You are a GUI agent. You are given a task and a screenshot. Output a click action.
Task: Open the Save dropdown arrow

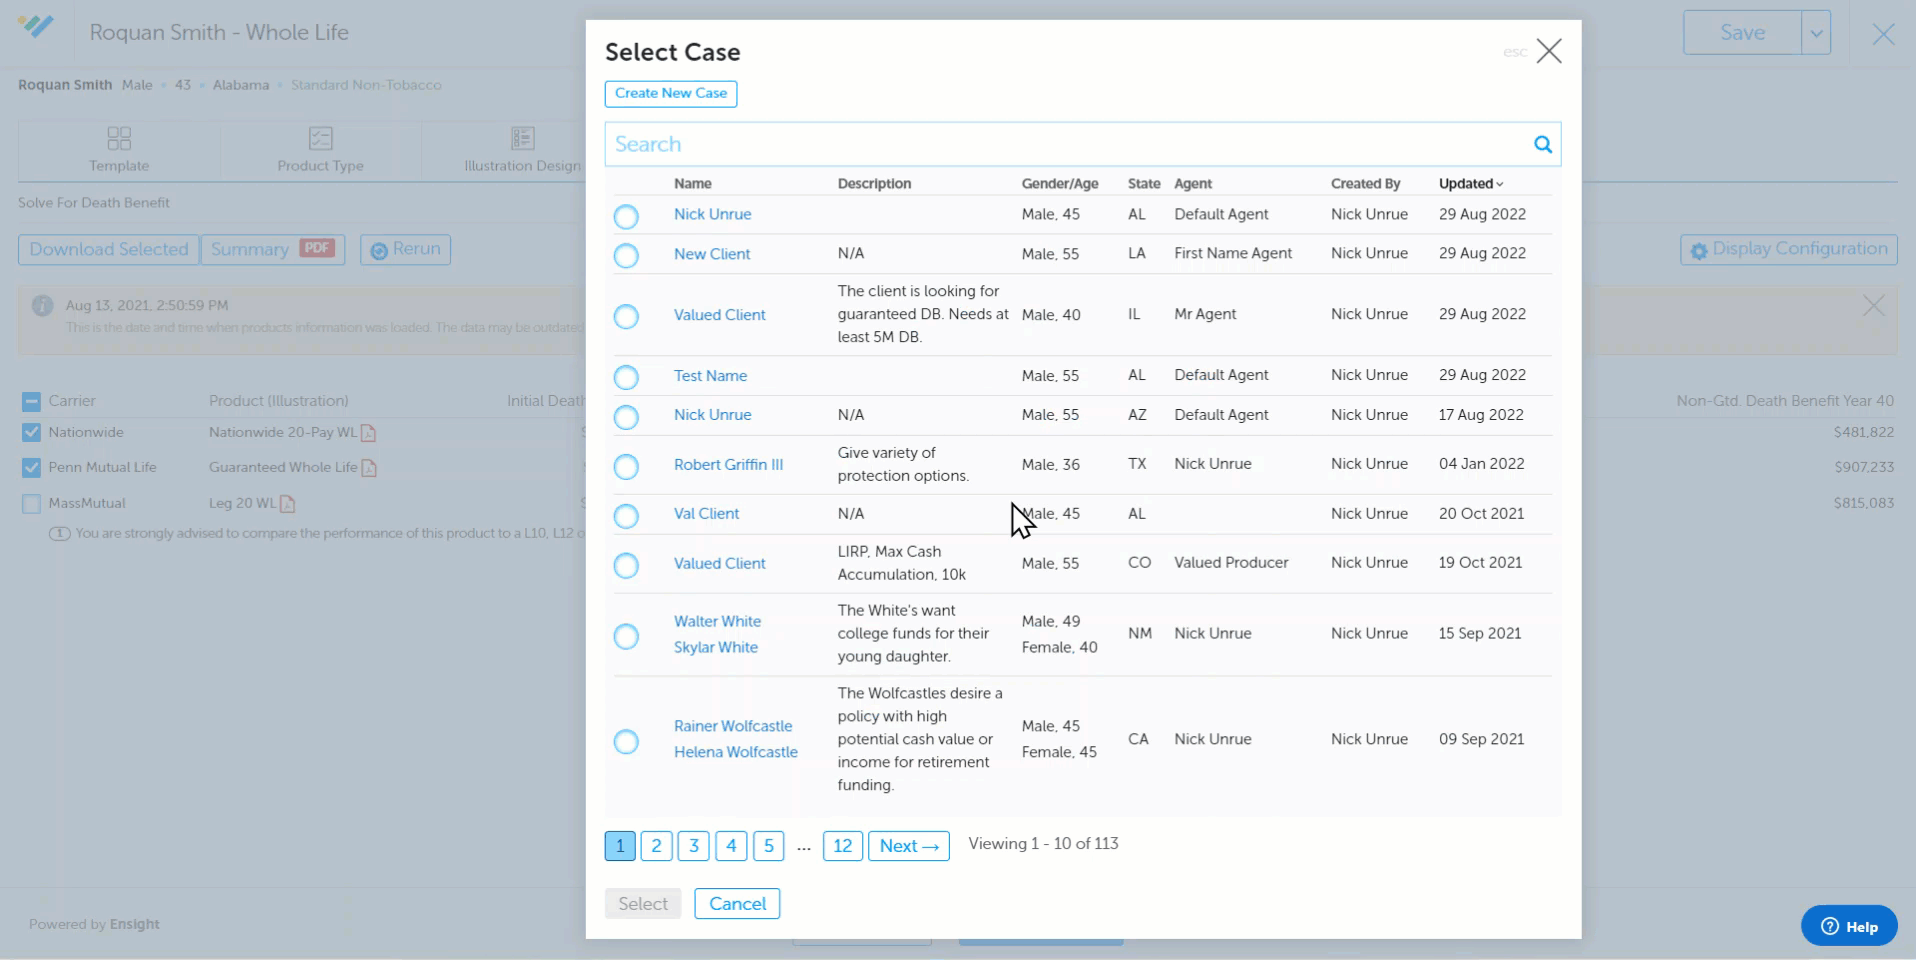click(x=1816, y=33)
